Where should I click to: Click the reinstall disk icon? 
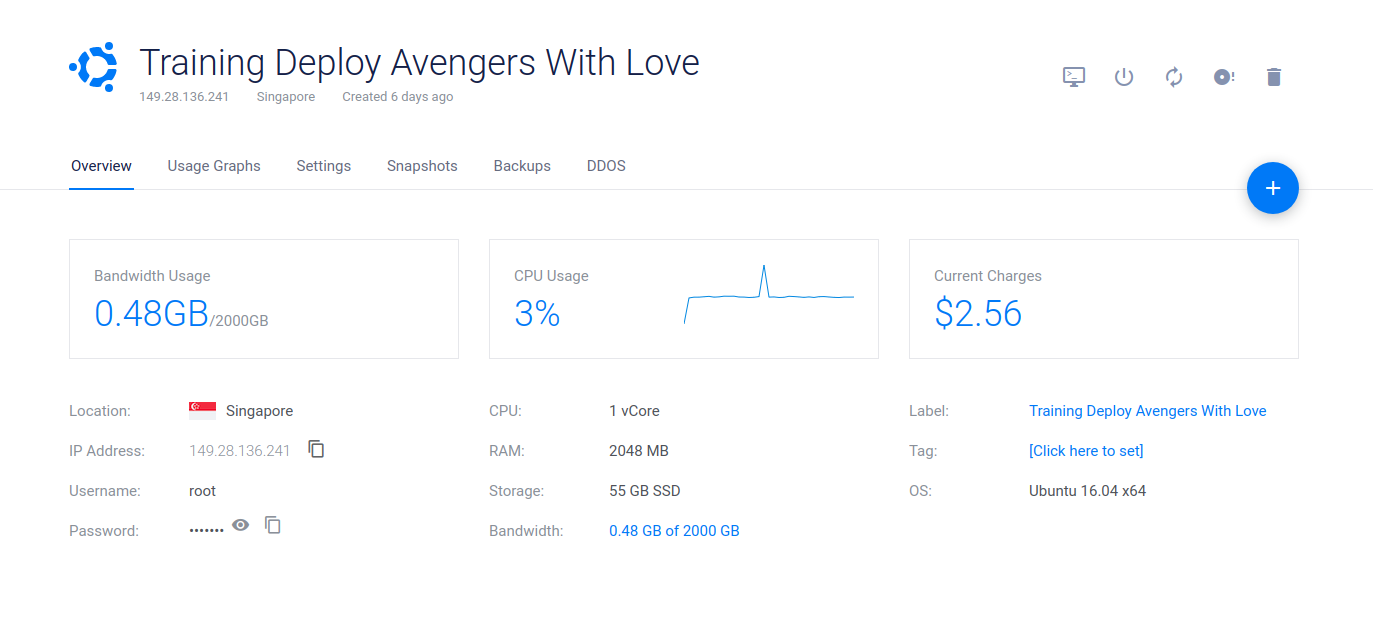click(1224, 77)
